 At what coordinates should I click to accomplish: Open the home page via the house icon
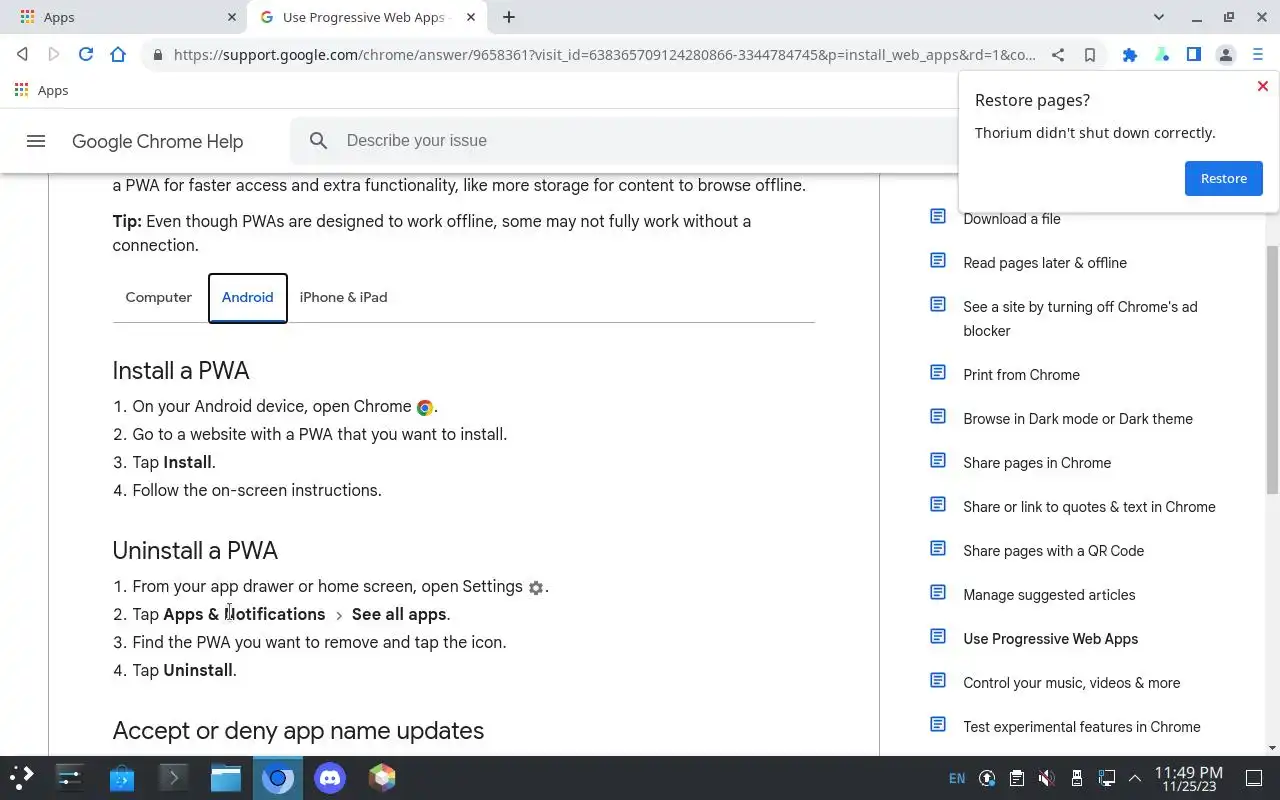coord(118,55)
